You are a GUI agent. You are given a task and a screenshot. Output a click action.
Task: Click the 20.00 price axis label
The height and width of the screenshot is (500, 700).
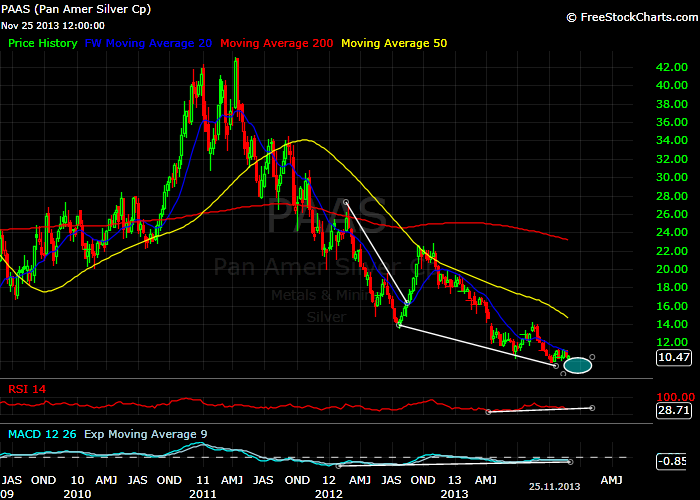click(671, 269)
